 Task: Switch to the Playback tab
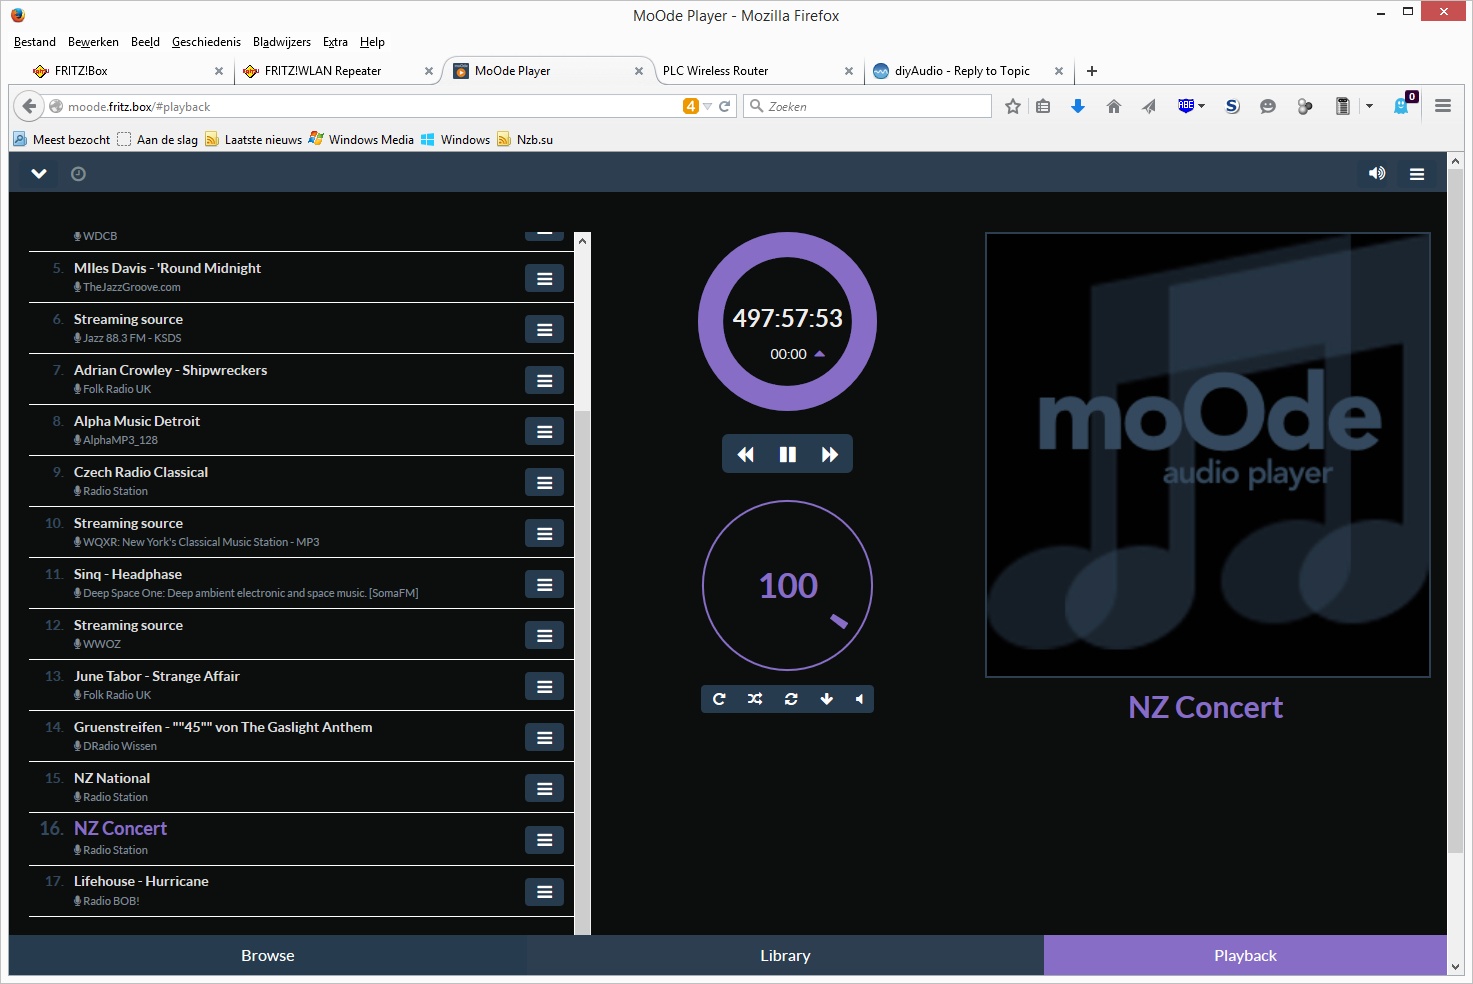click(x=1245, y=955)
